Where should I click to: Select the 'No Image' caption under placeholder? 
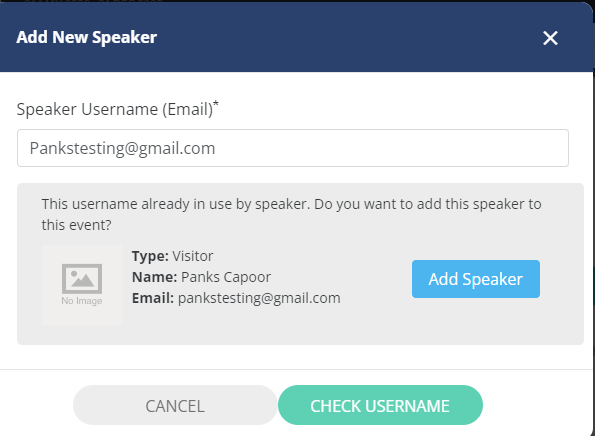82,301
